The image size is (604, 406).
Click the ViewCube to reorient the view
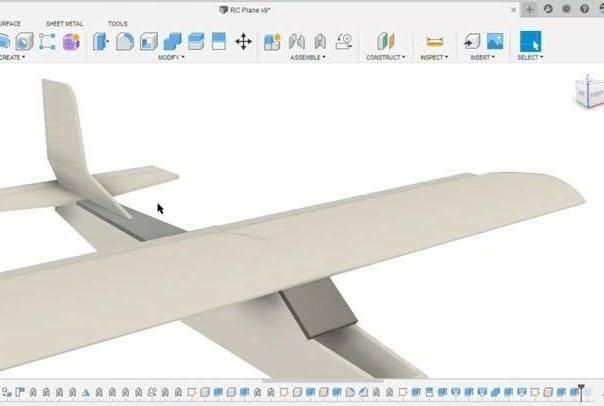(x=589, y=92)
